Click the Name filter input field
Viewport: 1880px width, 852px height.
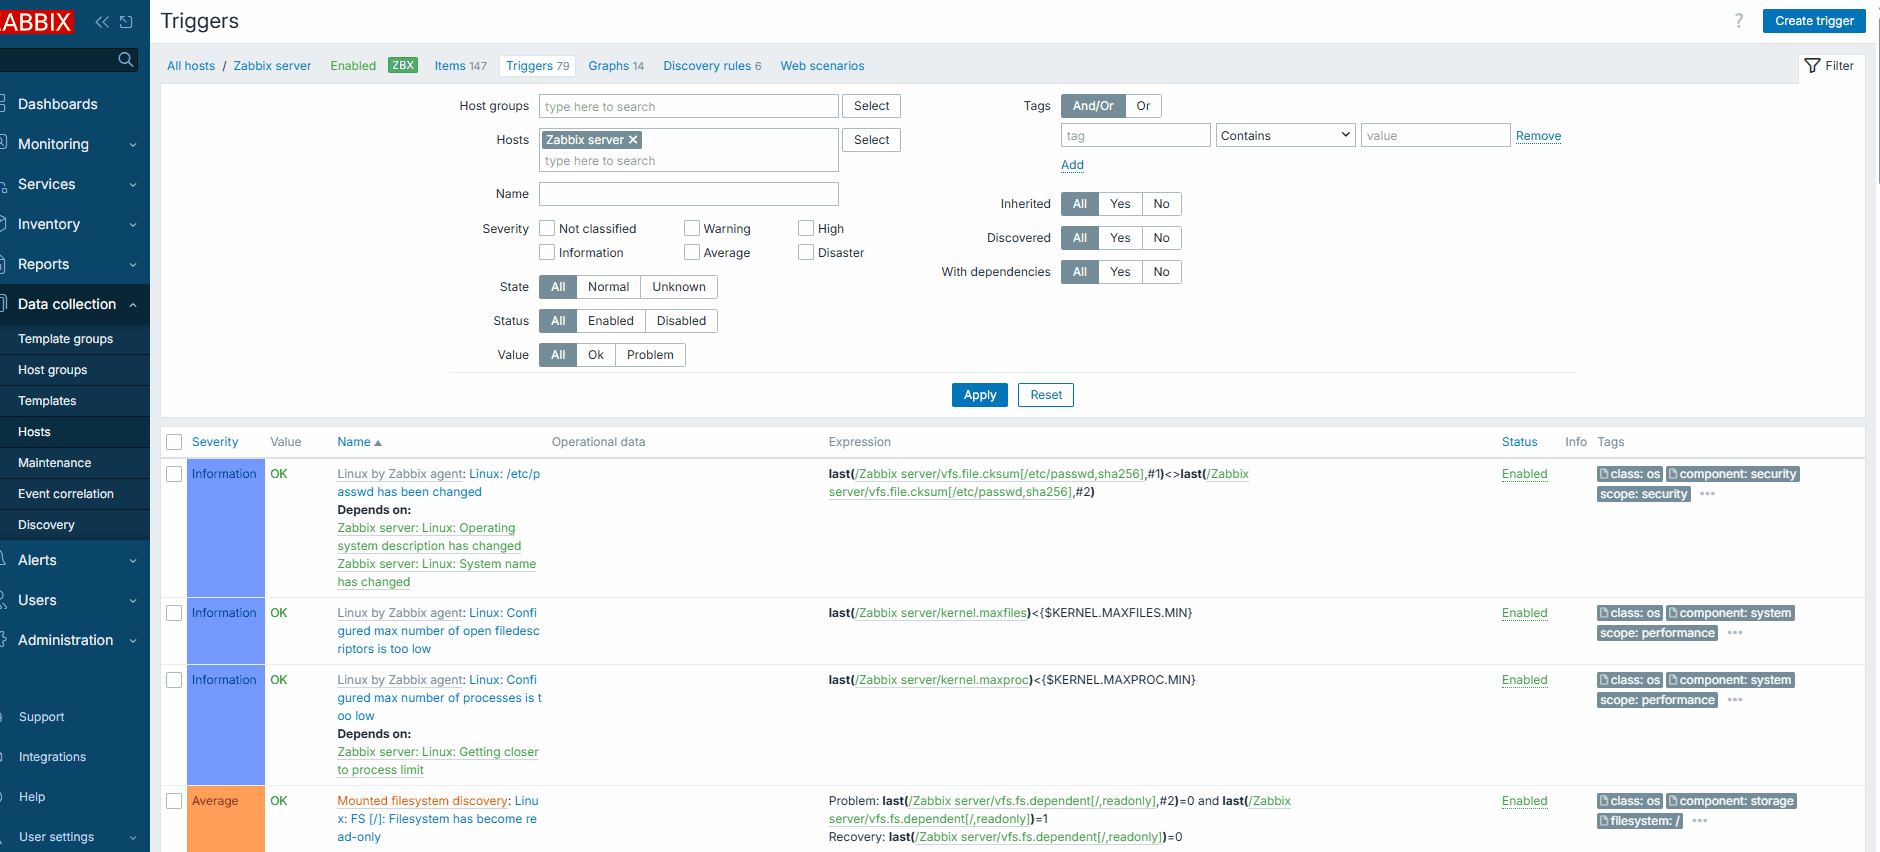point(688,194)
